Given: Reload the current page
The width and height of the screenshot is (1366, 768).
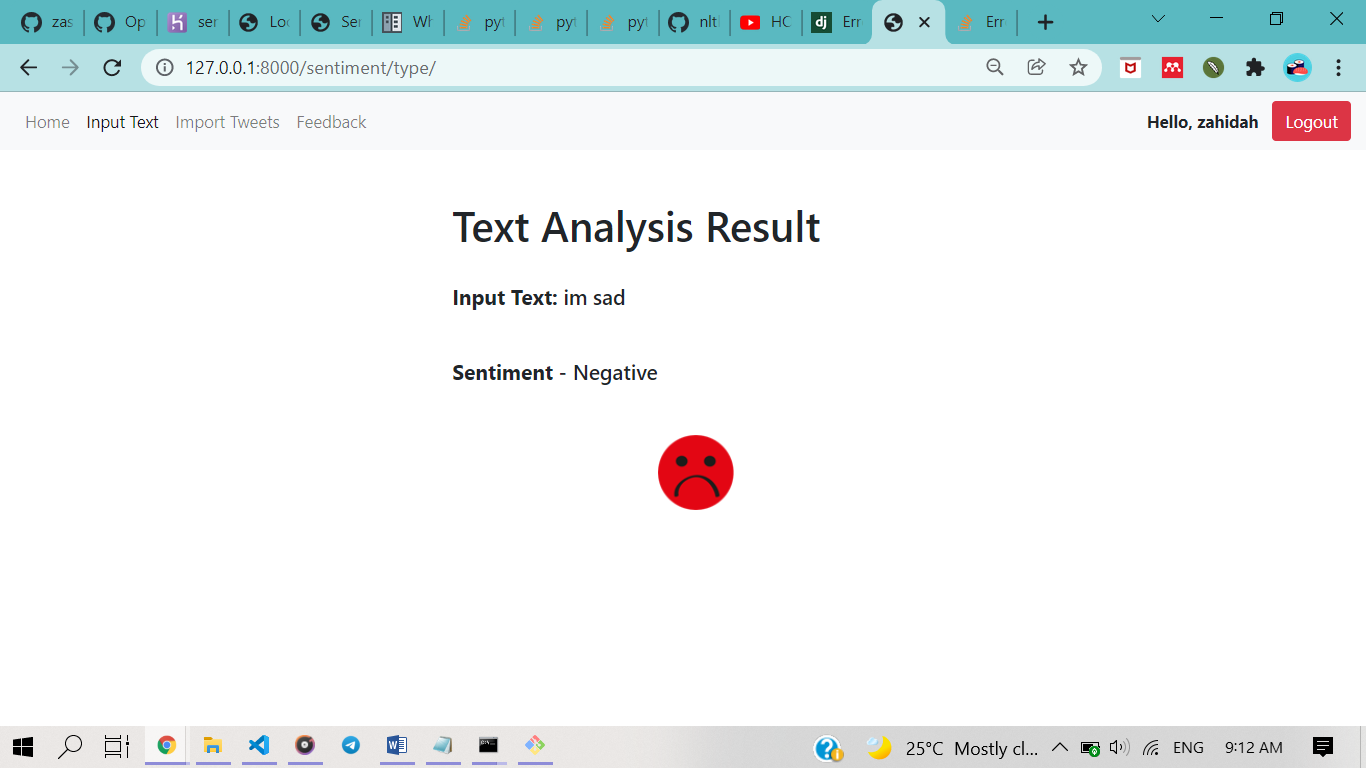Looking at the screenshot, I should pyautogui.click(x=112, y=67).
